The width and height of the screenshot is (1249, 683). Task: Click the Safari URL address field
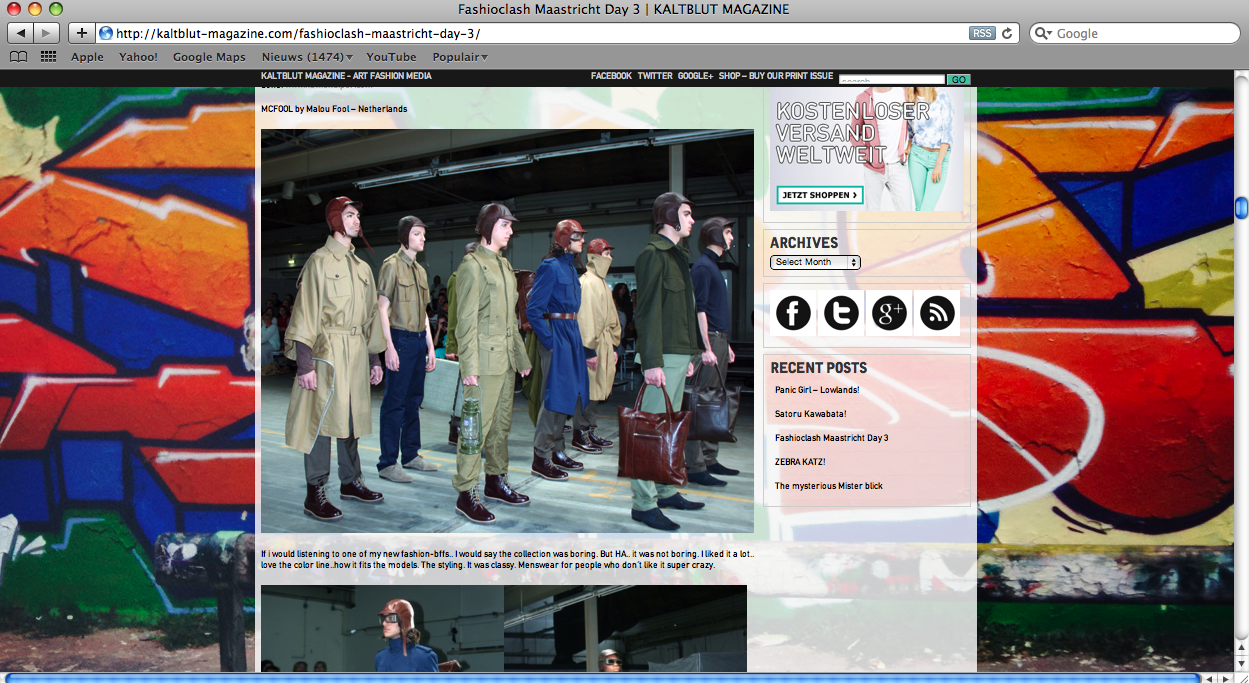pos(540,33)
